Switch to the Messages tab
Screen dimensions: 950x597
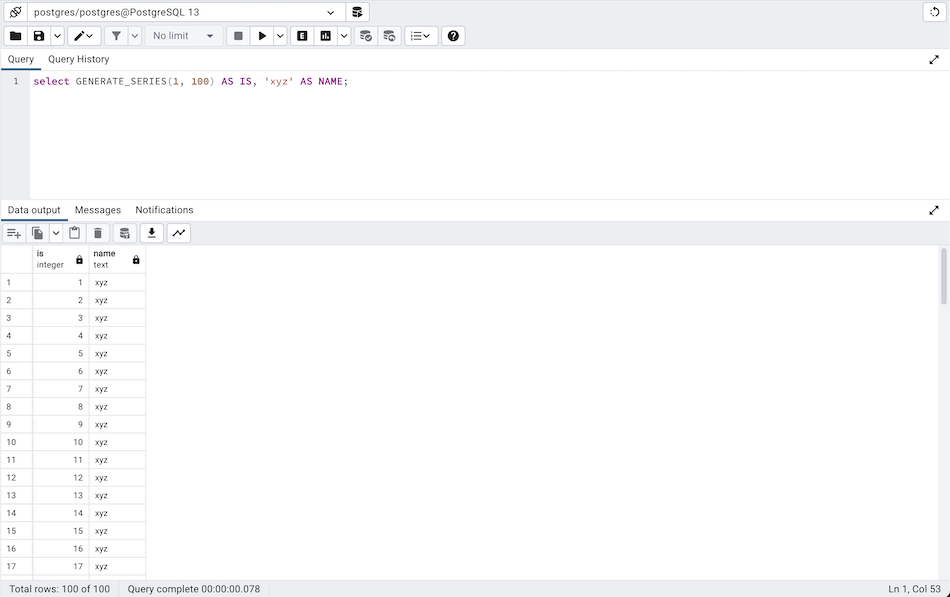97,210
